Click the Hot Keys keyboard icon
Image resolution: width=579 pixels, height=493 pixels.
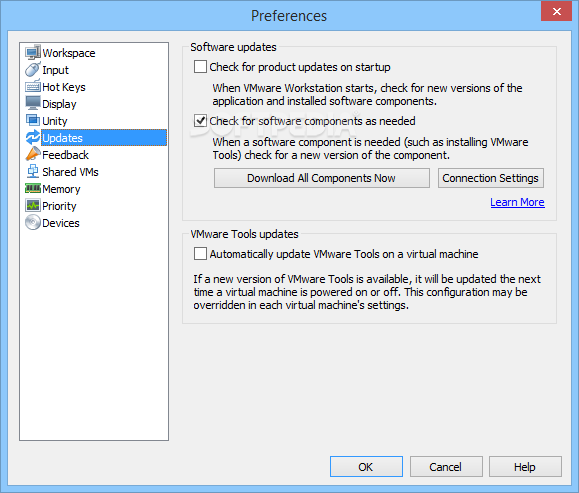point(33,87)
